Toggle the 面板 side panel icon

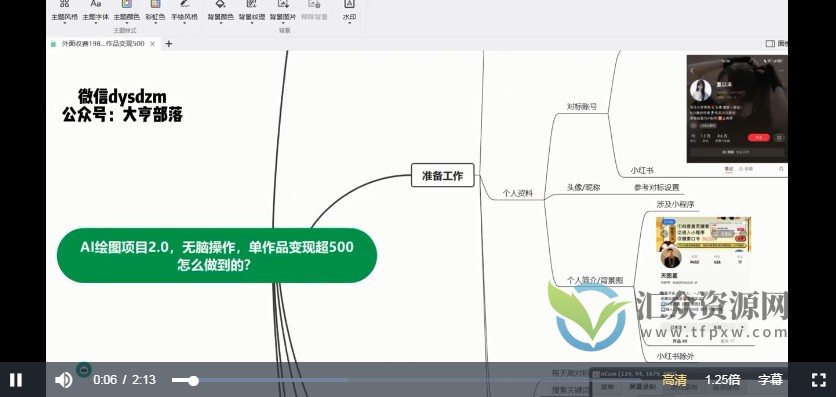(770, 44)
